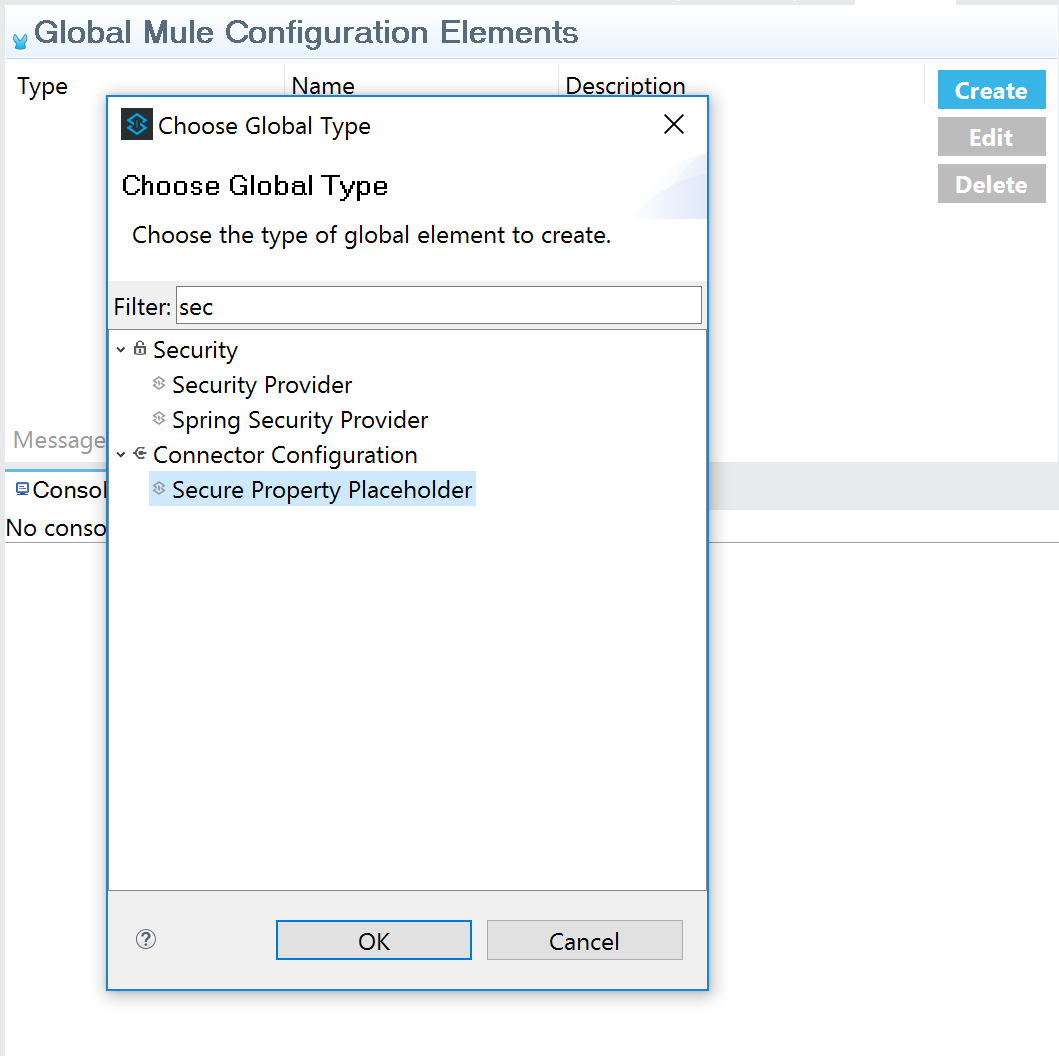The width and height of the screenshot is (1059, 1056).
Task: Select Security Provider in the list
Action: pos(262,385)
